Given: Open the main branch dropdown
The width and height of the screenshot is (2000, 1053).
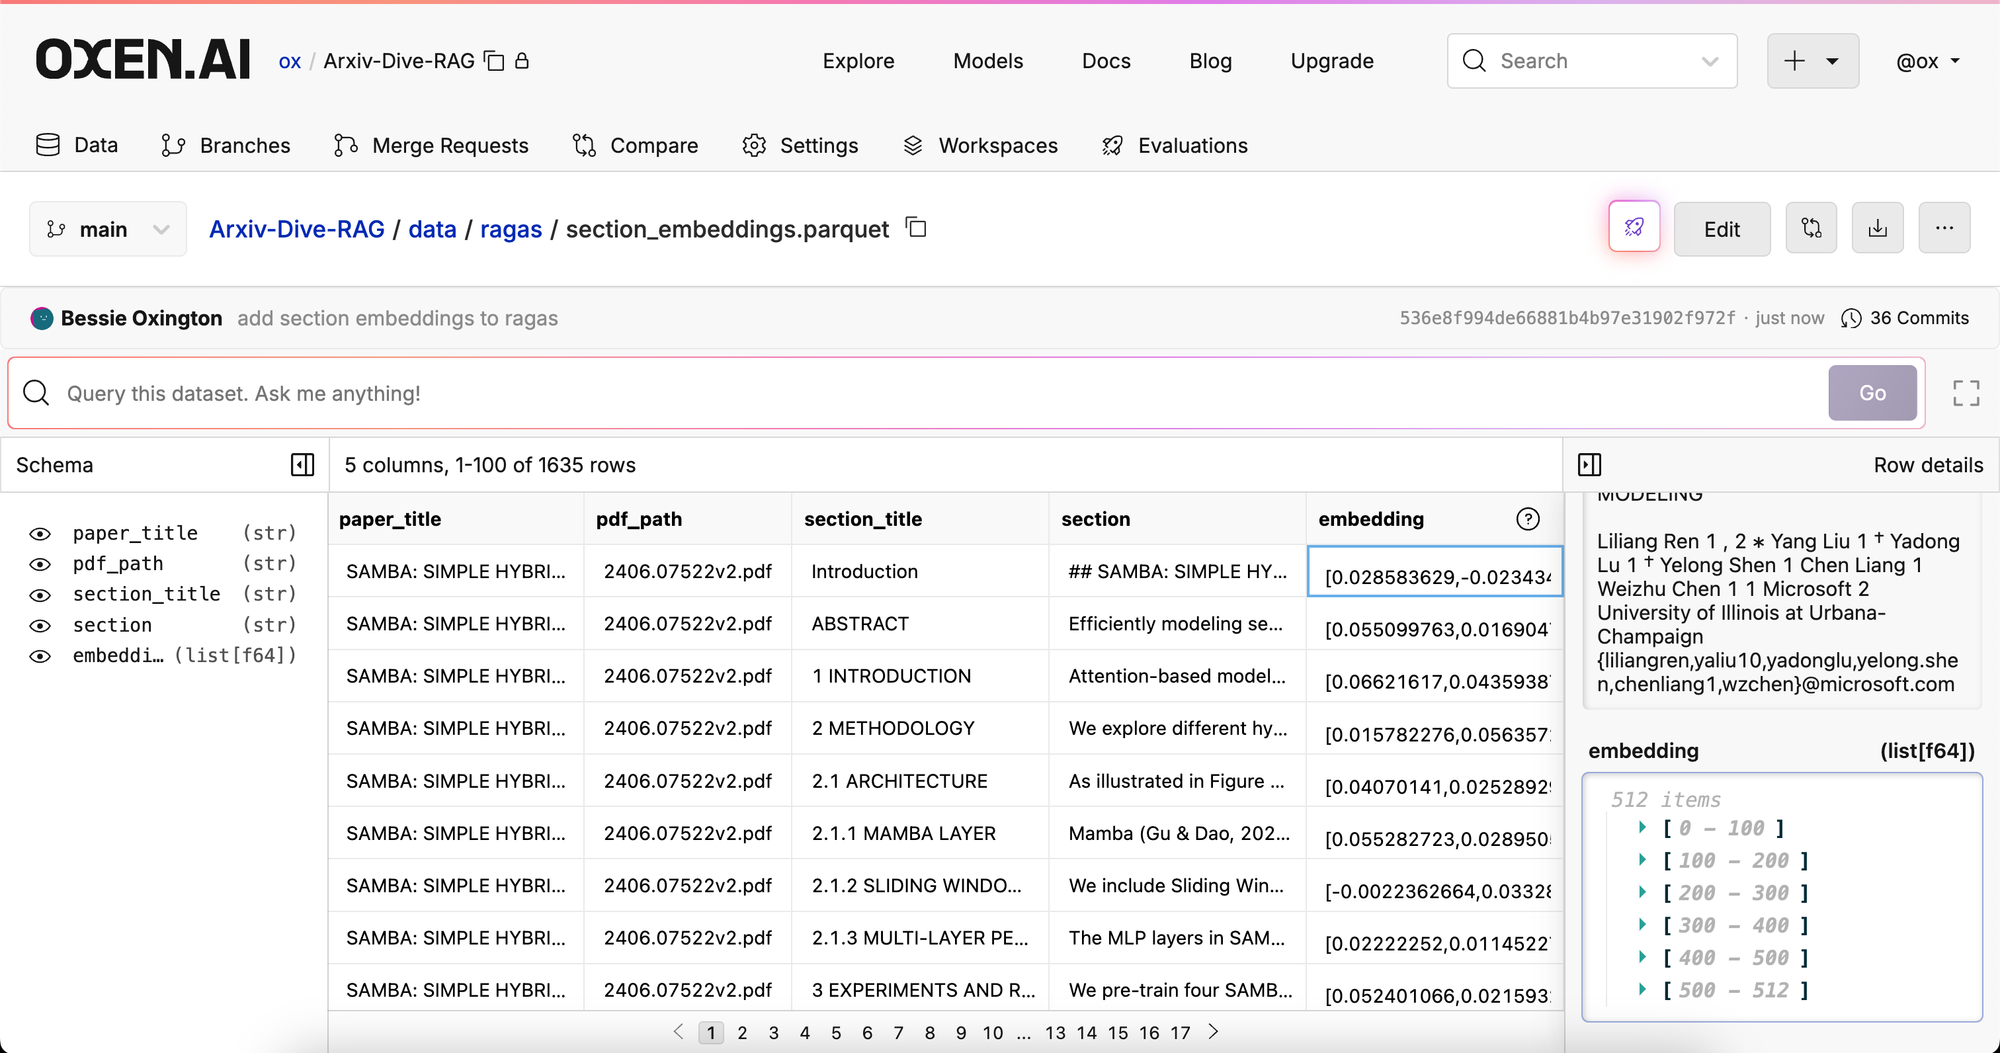Looking at the screenshot, I should pyautogui.click(x=108, y=229).
